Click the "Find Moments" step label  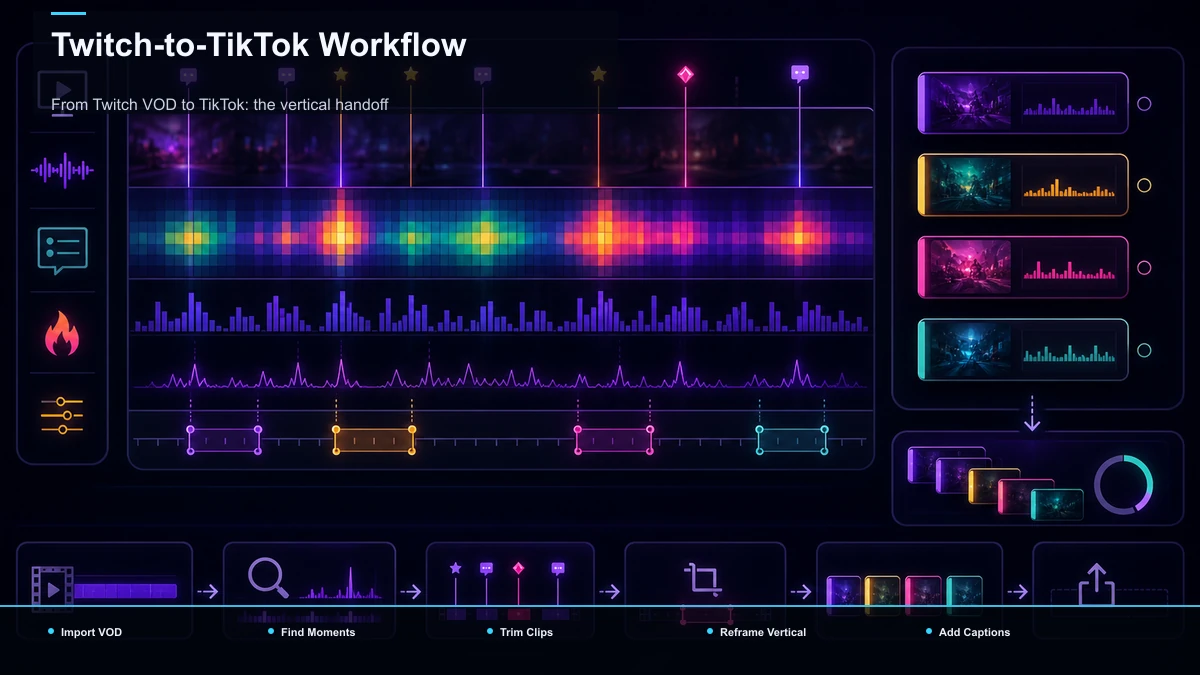tap(318, 632)
